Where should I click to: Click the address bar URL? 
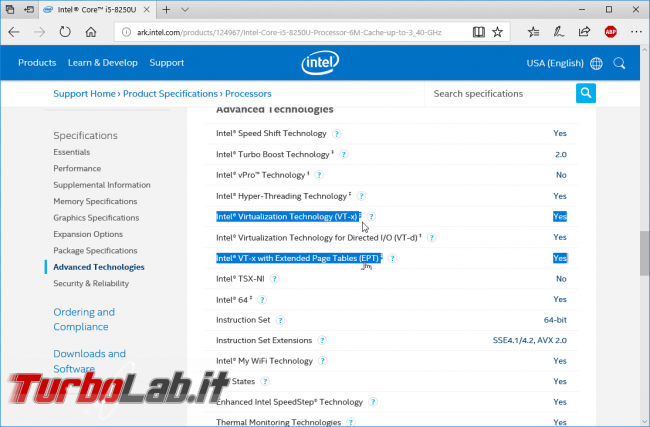click(x=289, y=32)
